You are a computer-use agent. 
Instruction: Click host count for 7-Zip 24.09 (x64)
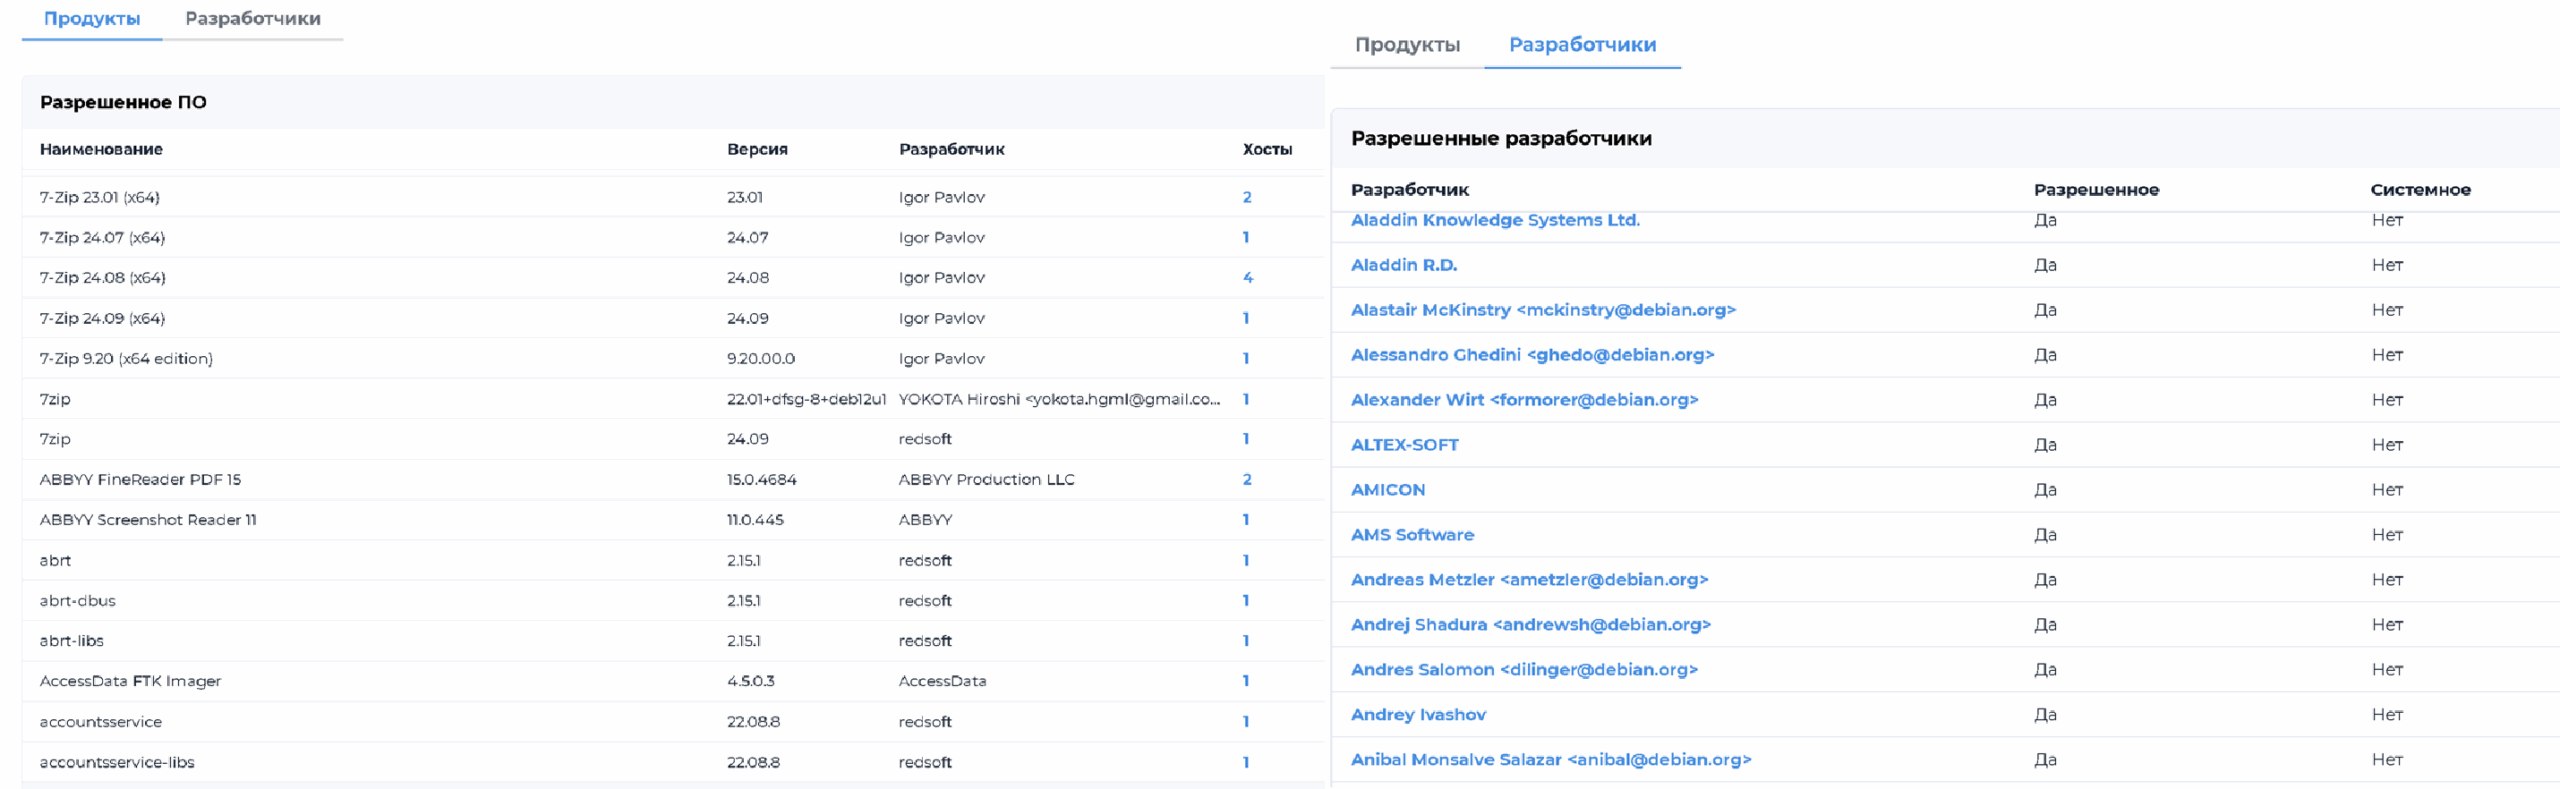coord(1246,319)
